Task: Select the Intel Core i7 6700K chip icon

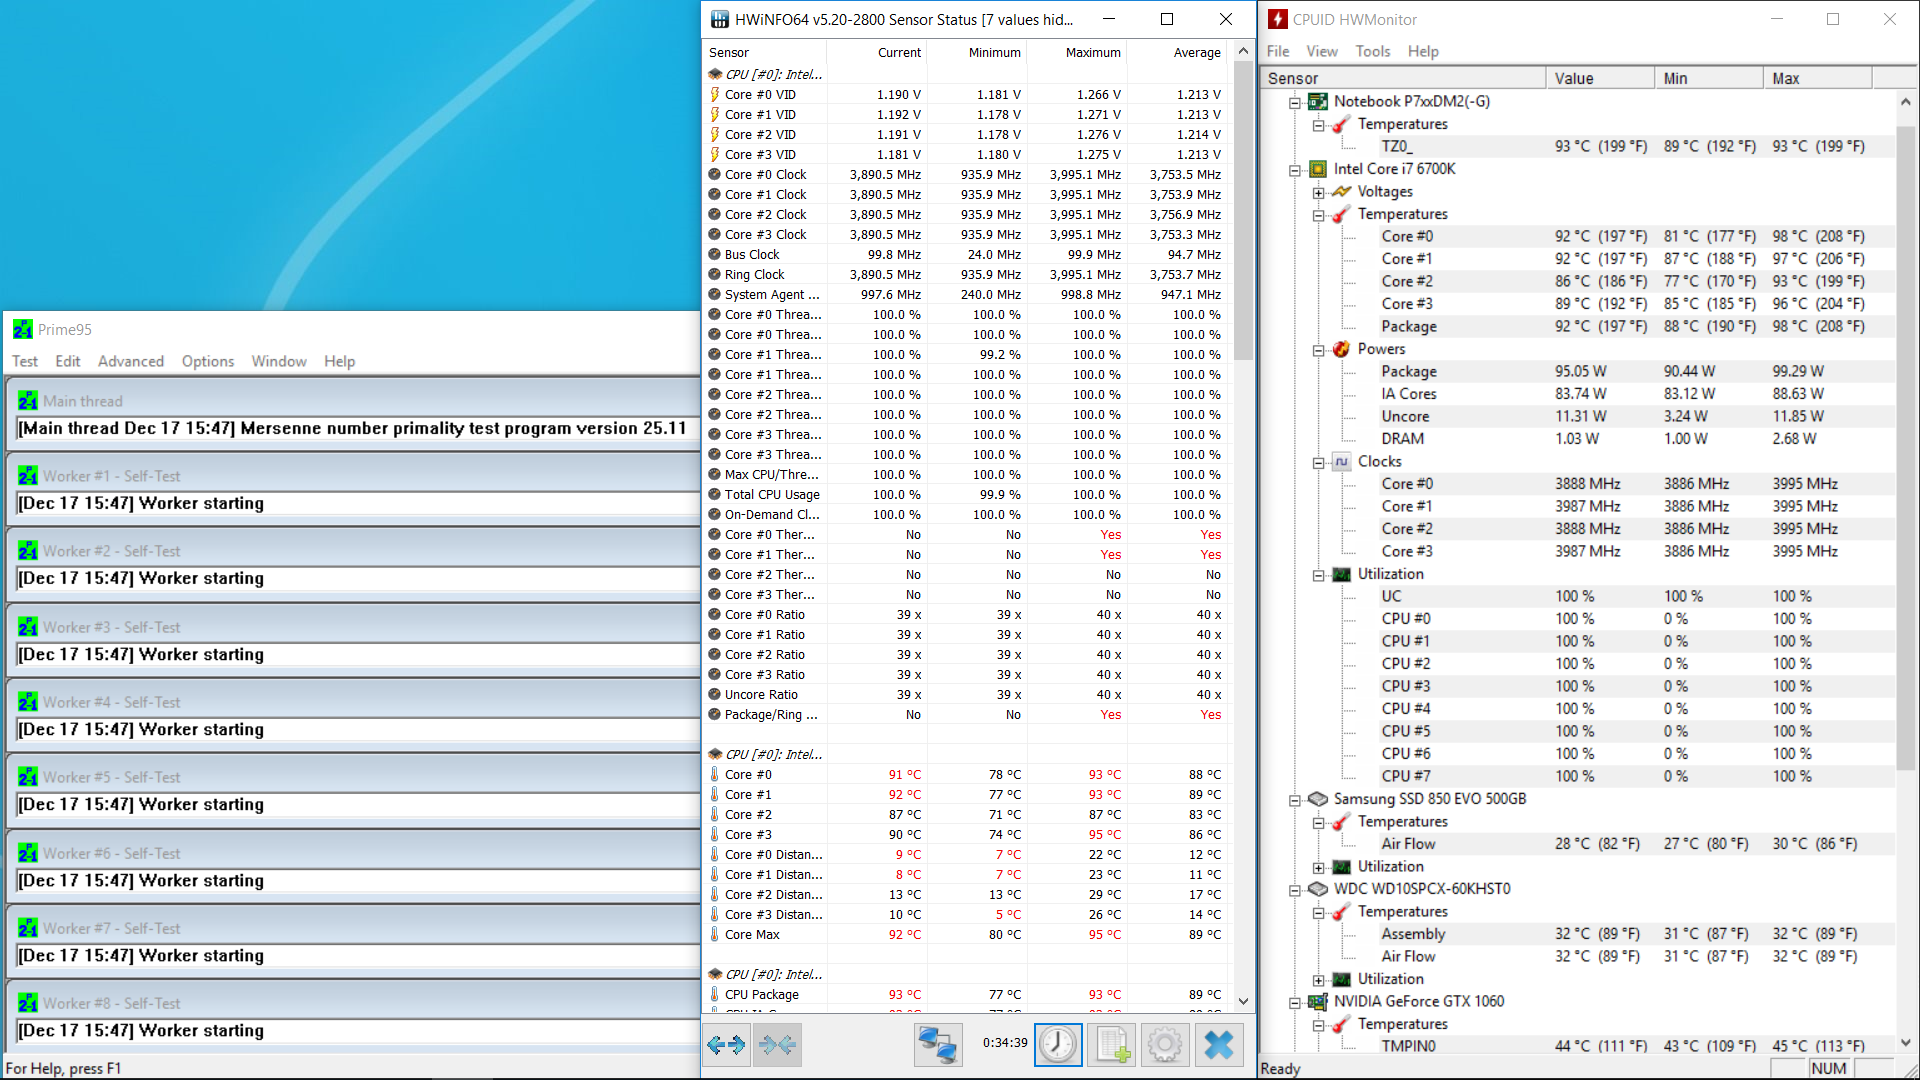Action: coord(1318,169)
